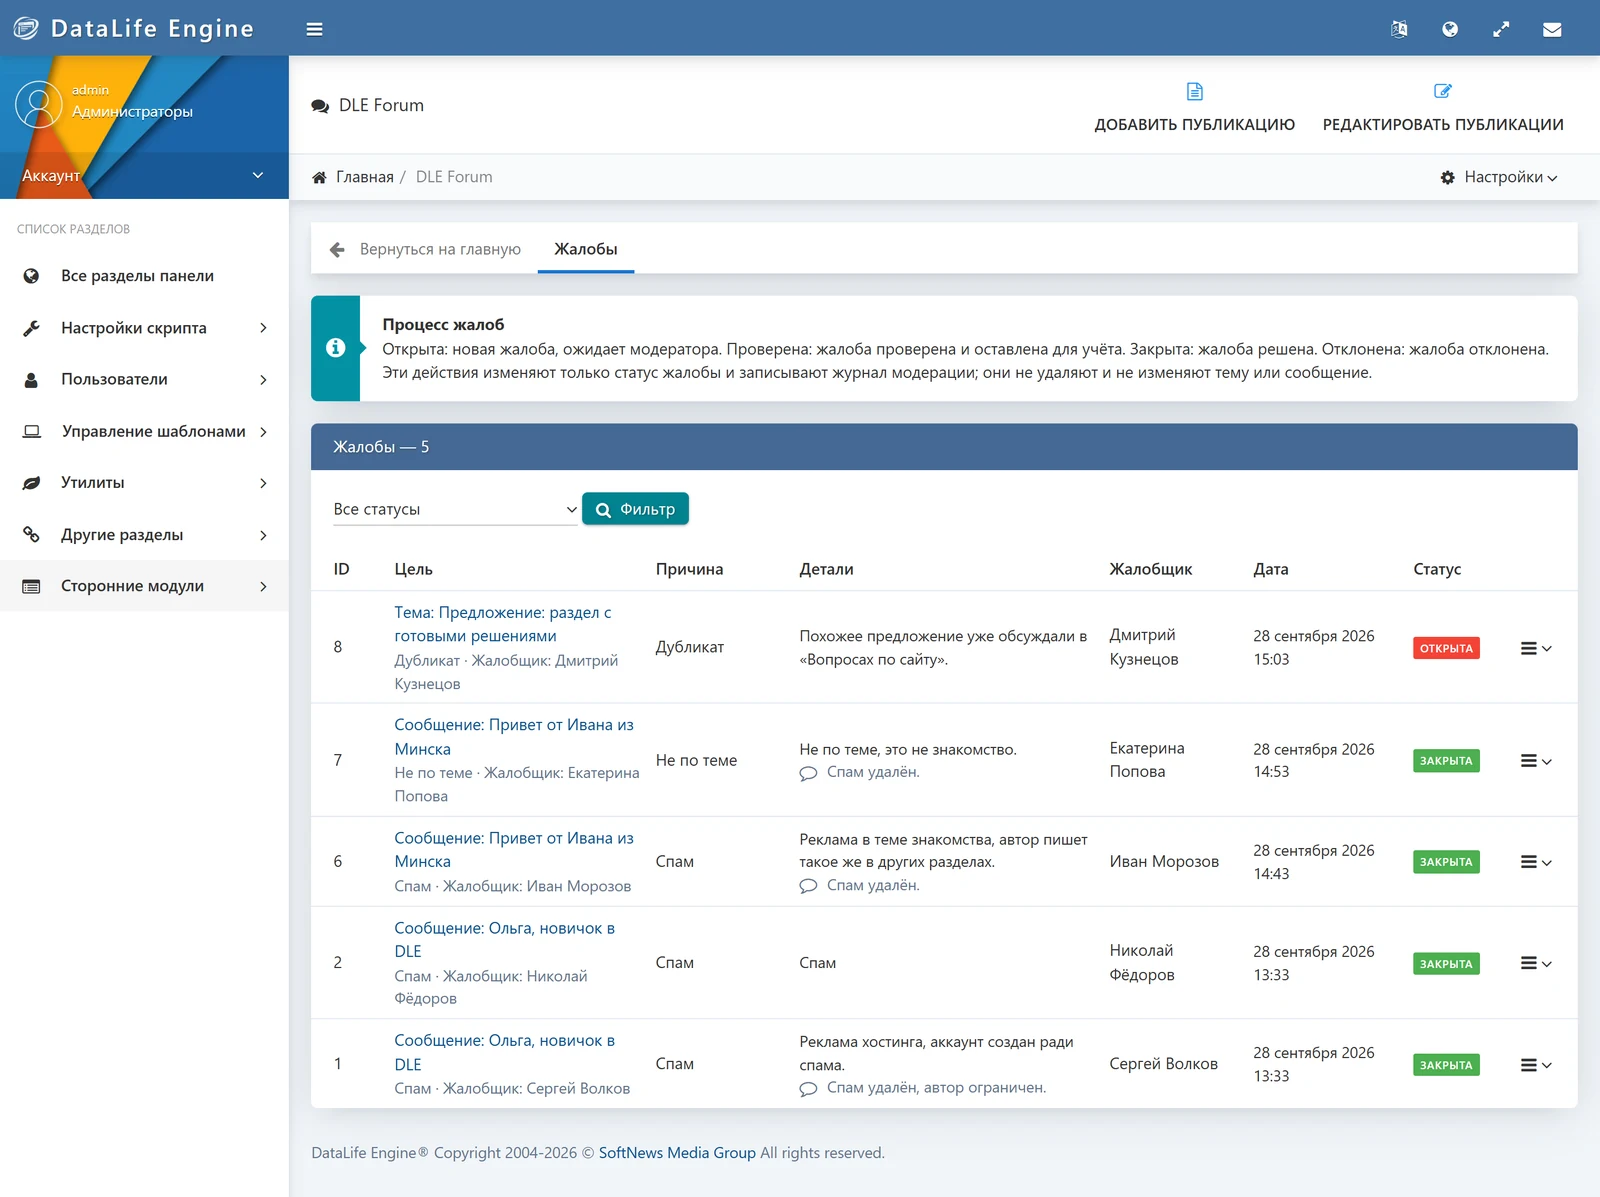Screen dimensions: 1600x1197
Task: Open the Настройки dropdown in breadcrumb bar
Action: tap(1499, 177)
